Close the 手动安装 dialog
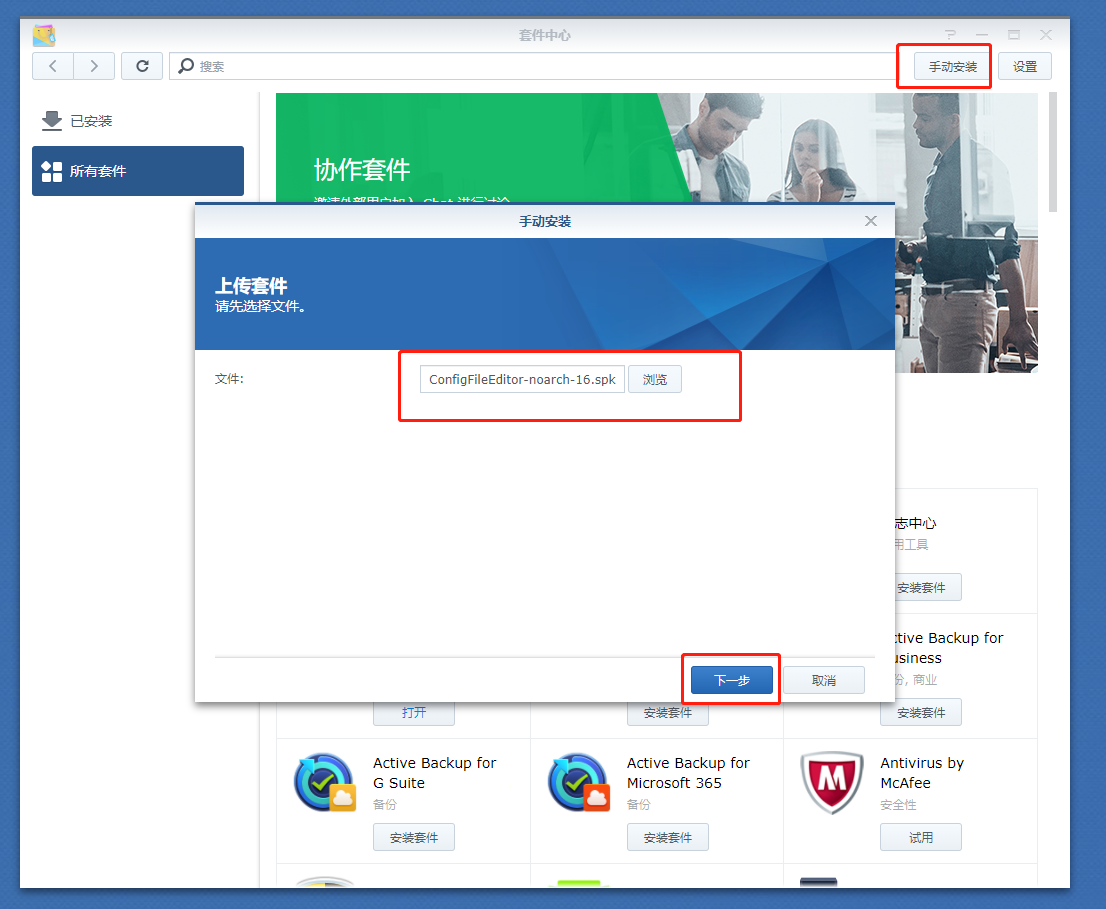This screenshot has width=1106, height=909. click(x=871, y=221)
